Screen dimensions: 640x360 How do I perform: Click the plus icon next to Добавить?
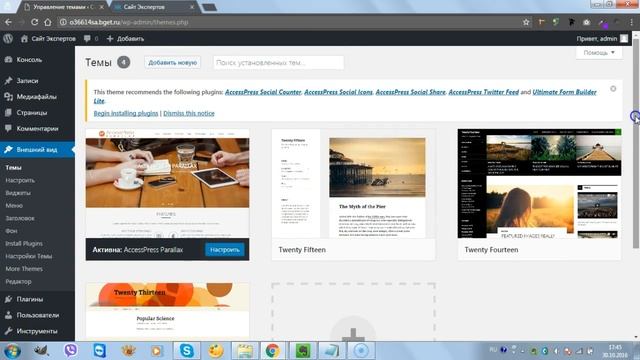(x=110, y=39)
